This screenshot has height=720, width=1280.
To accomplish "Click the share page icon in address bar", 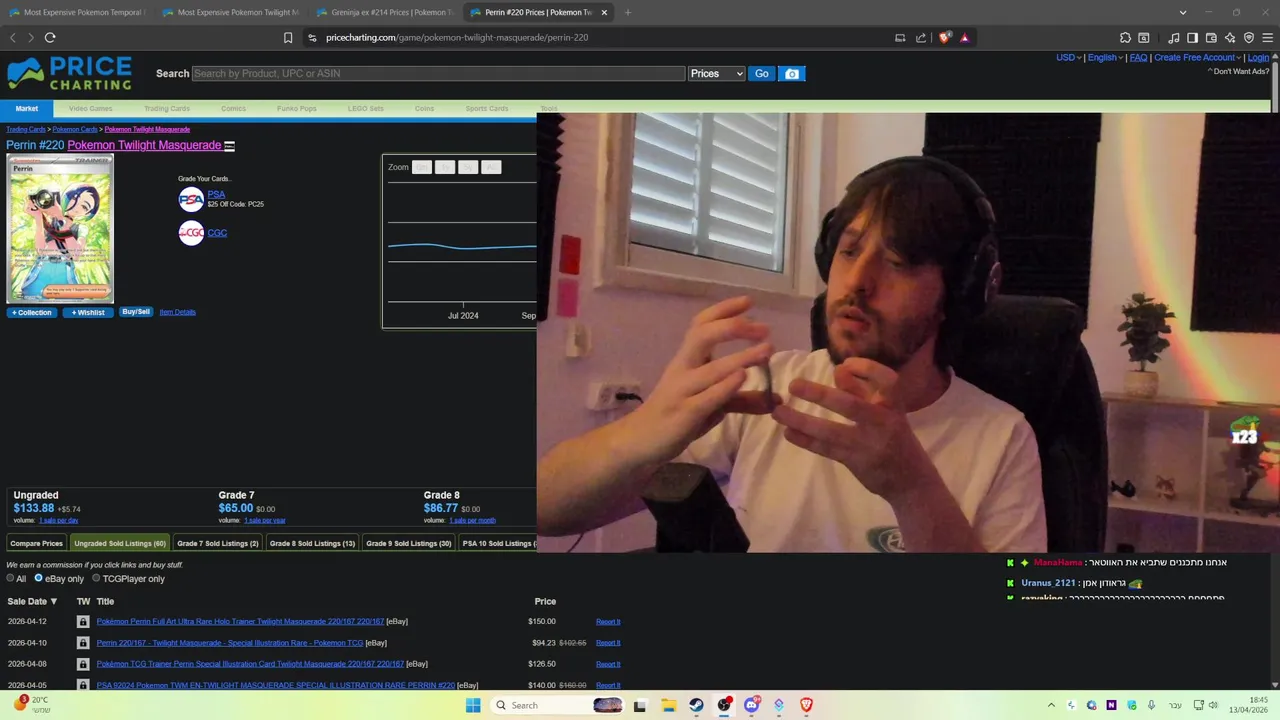I will tap(921, 38).
